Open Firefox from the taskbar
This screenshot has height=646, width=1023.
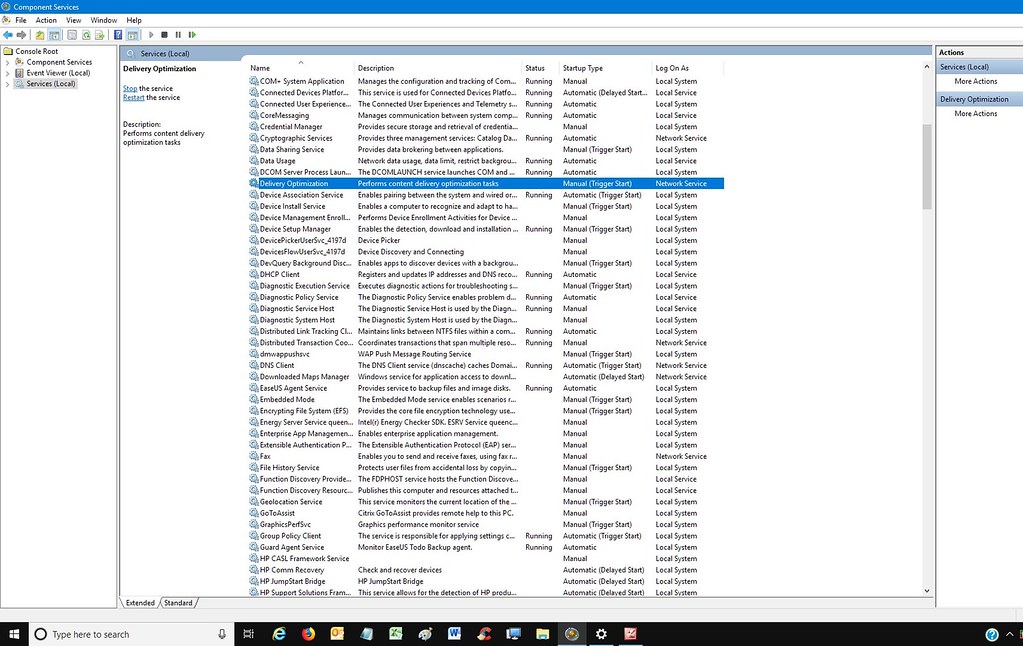click(x=308, y=634)
